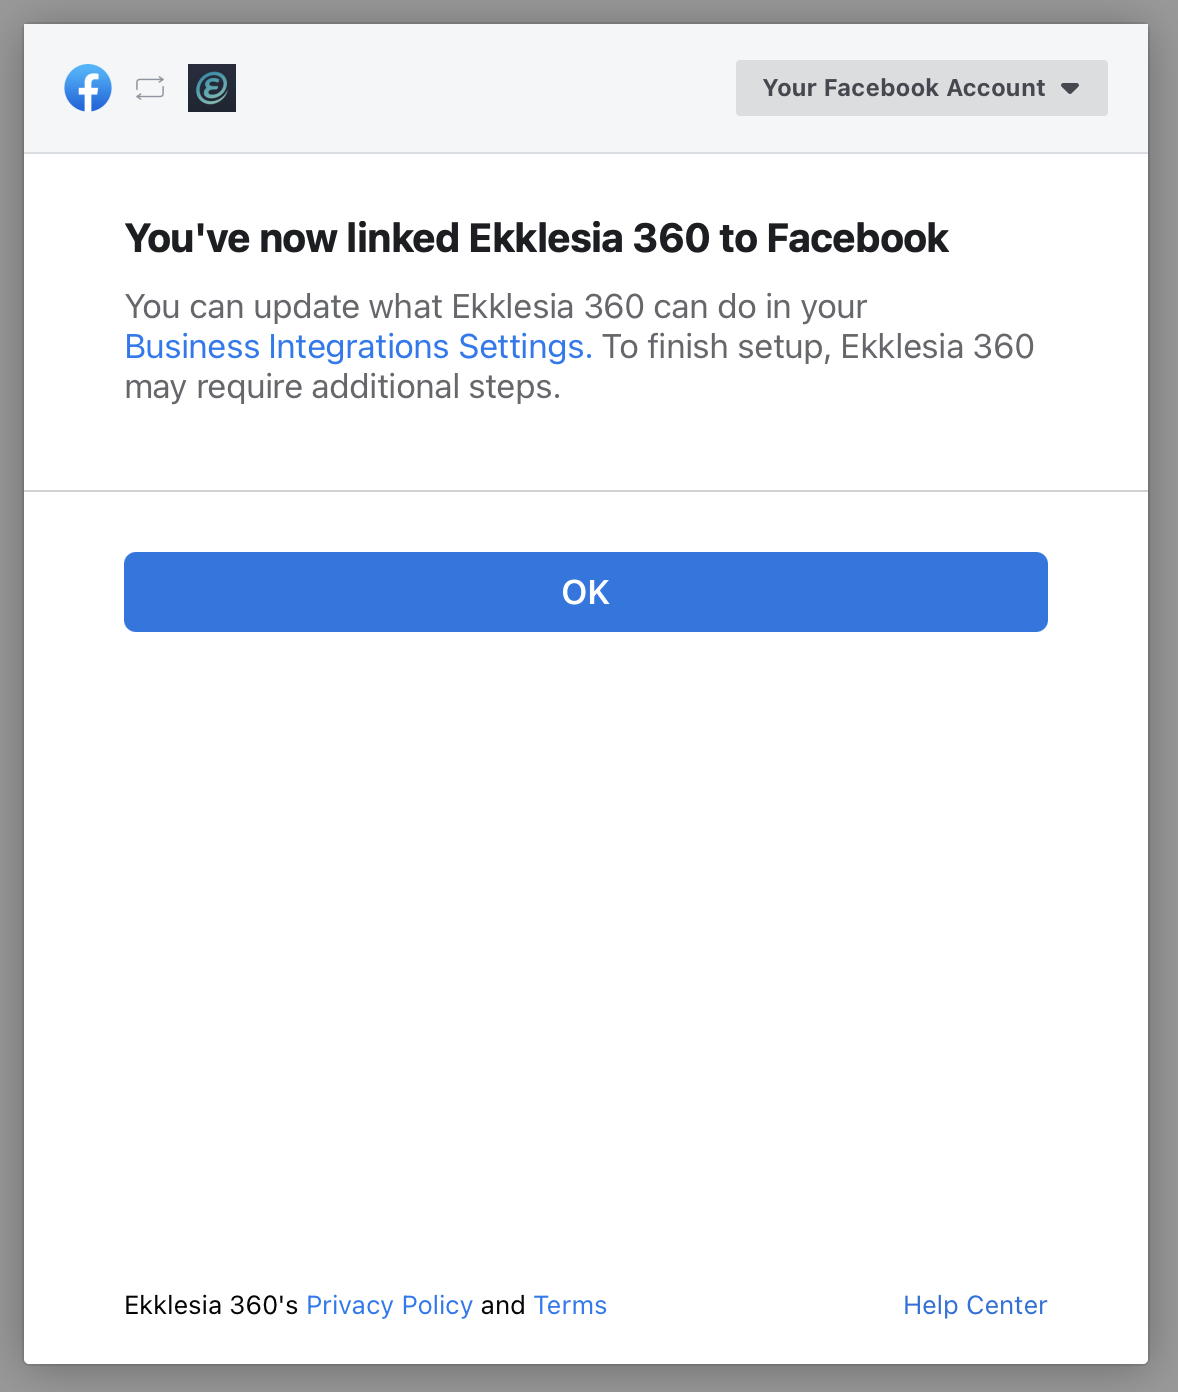Click the Ekklesia 360 app logo
This screenshot has width=1178, height=1392.
pyautogui.click(x=212, y=88)
